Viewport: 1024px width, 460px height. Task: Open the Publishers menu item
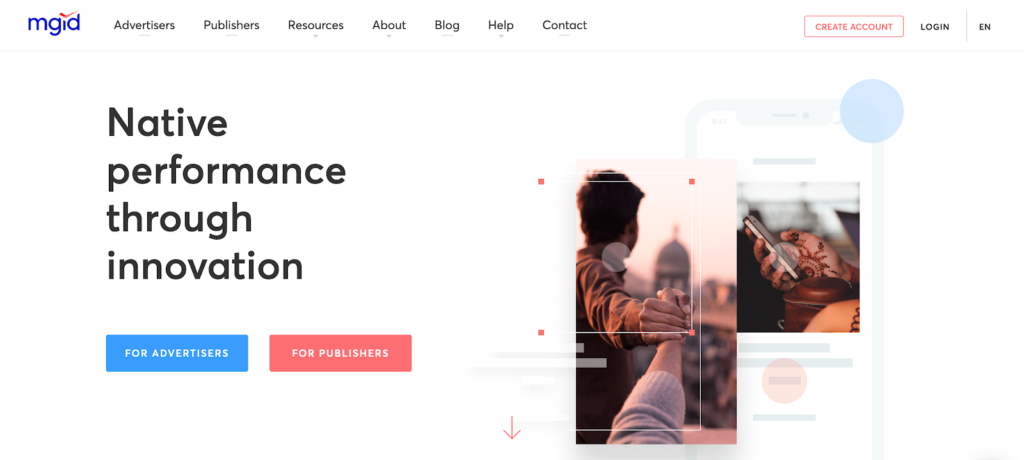tap(231, 25)
